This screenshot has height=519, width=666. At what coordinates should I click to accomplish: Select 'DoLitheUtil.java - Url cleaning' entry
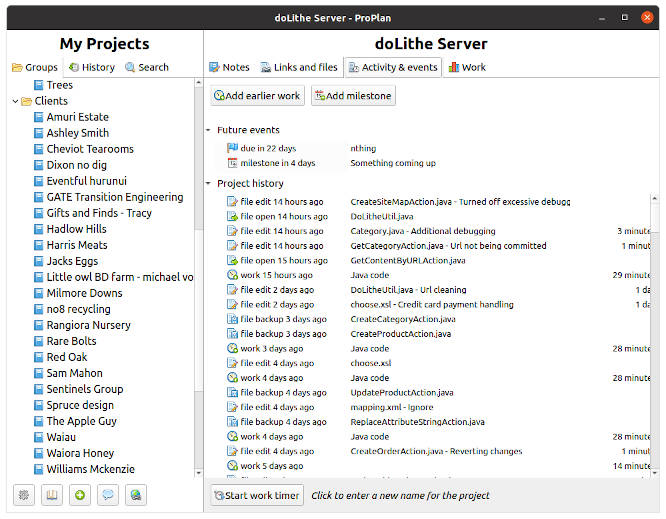[408, 290]
